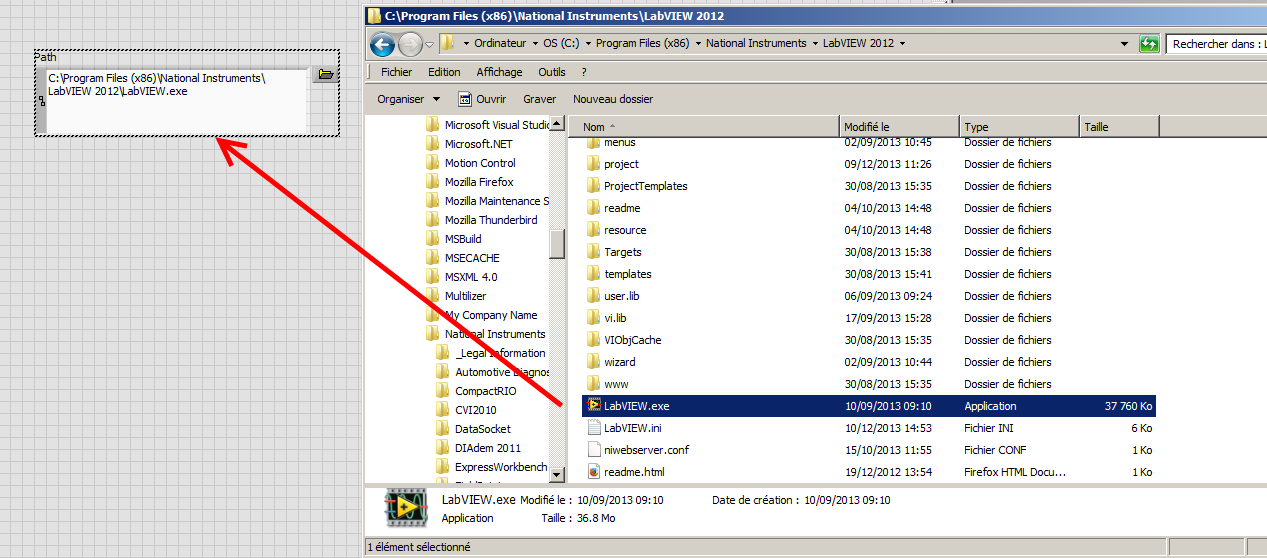This screenshot has width=1267, height=558.
Task: Select the user.lib folder icon
Action: click(x=593, y=296)
